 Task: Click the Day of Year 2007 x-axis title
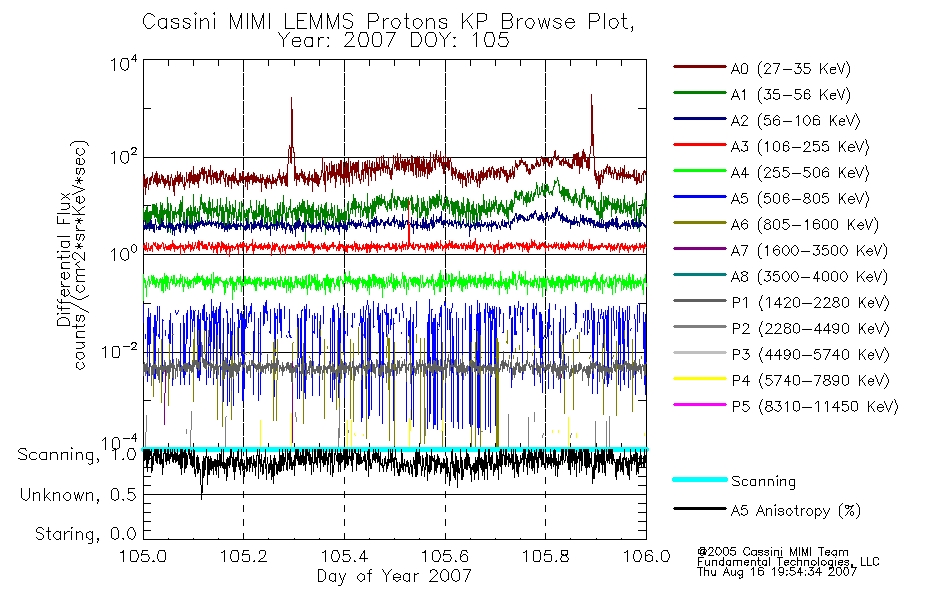[x=394, y=576]
